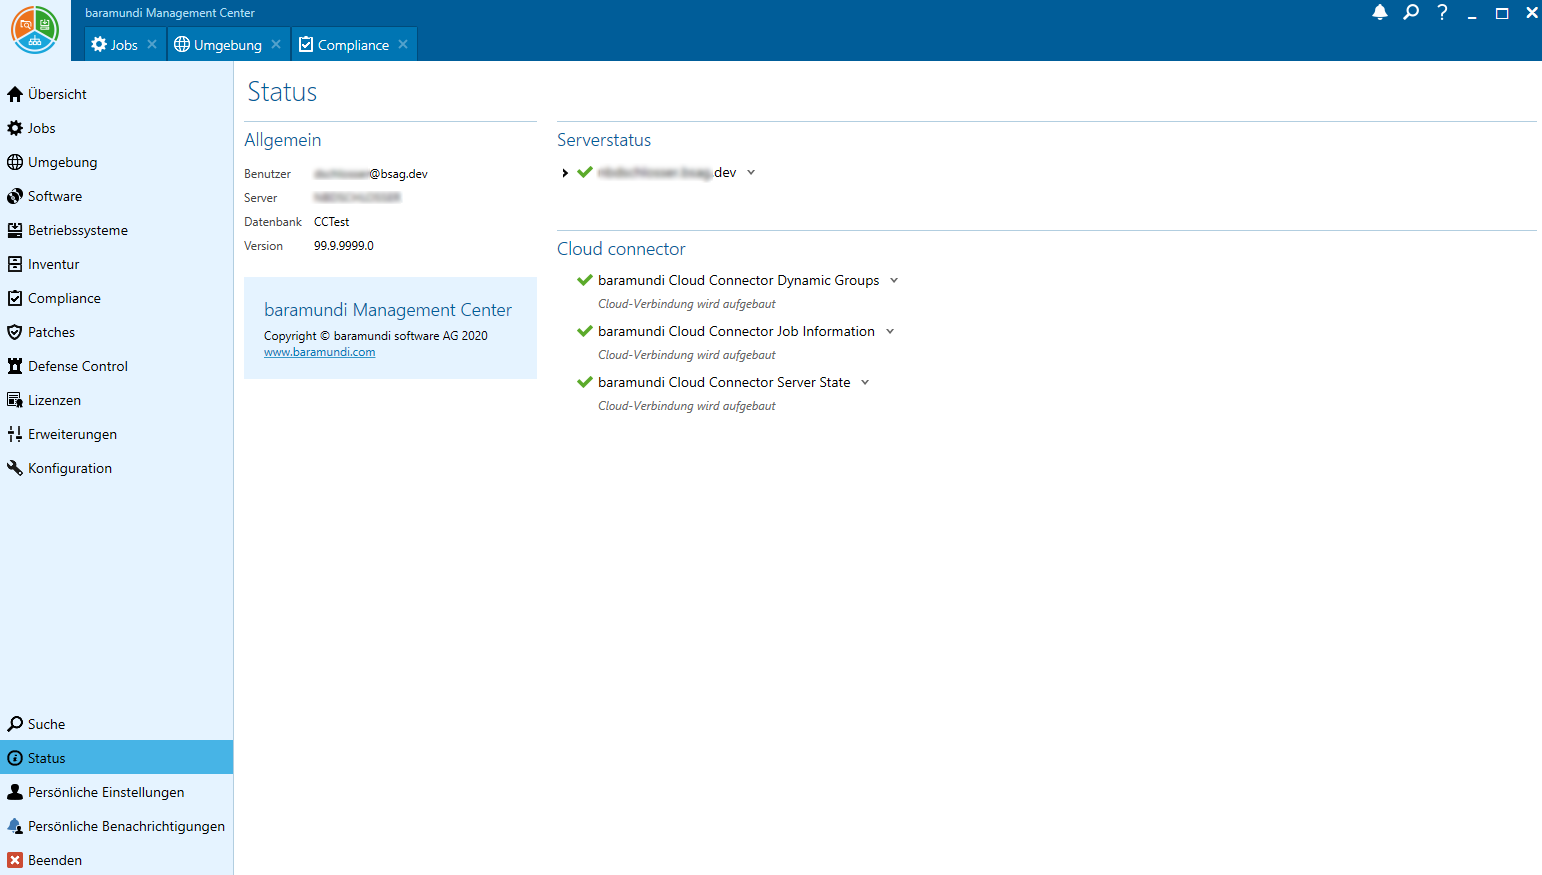1542x875 pixels.
Task: Expand Cloud Connector Dynamic Groups chevron
Action: (x=894, y=280)
